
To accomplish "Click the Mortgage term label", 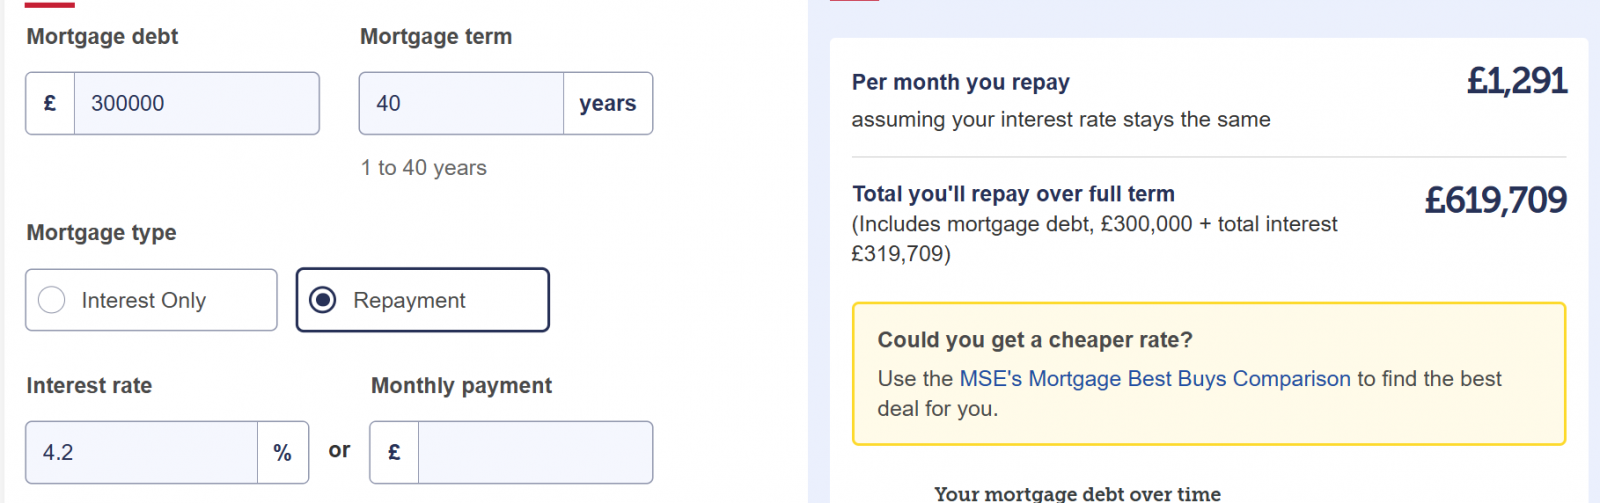I will click(x=436, y=37).
